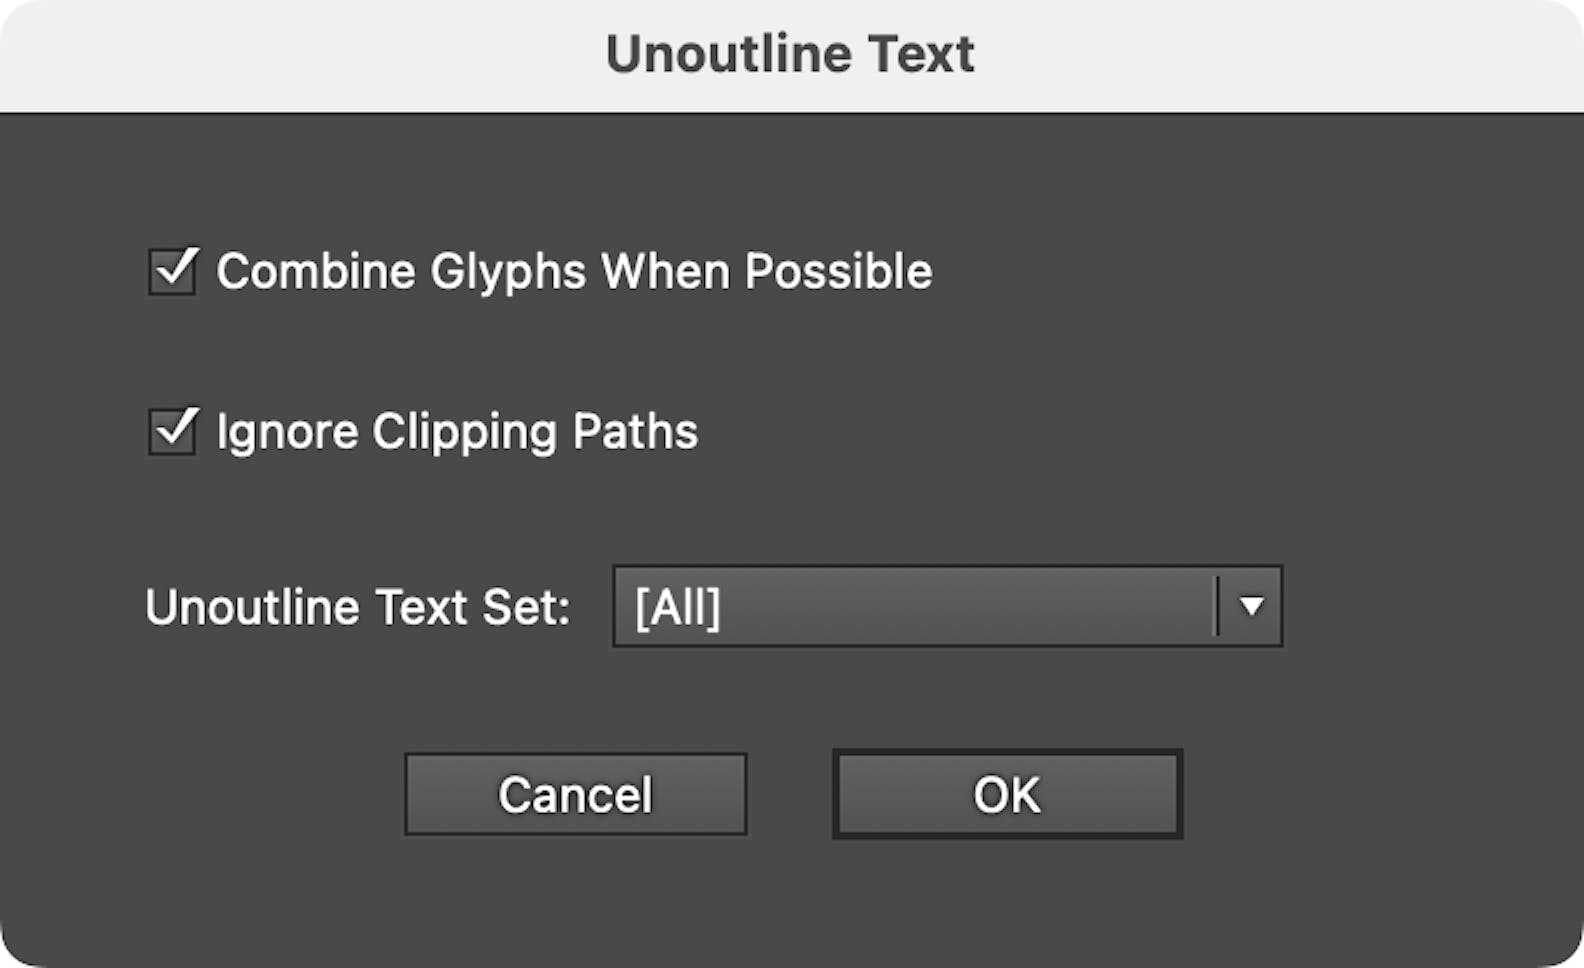Apply Unoutline Text settings with OK

pyautogui.click(x=1007, y=795)
